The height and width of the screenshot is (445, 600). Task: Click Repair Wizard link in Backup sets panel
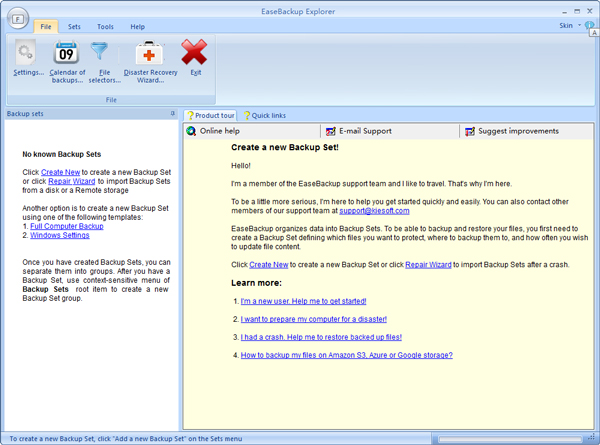72,181
